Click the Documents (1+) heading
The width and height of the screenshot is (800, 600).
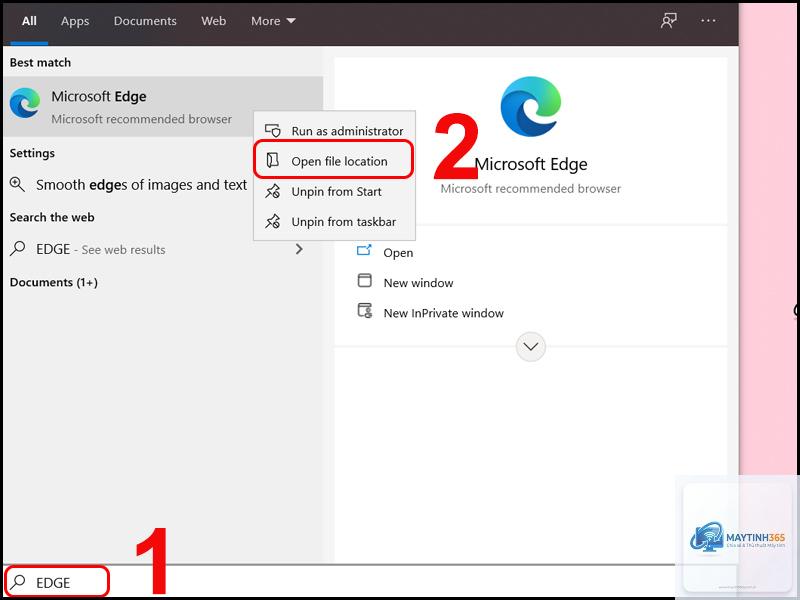54,282
